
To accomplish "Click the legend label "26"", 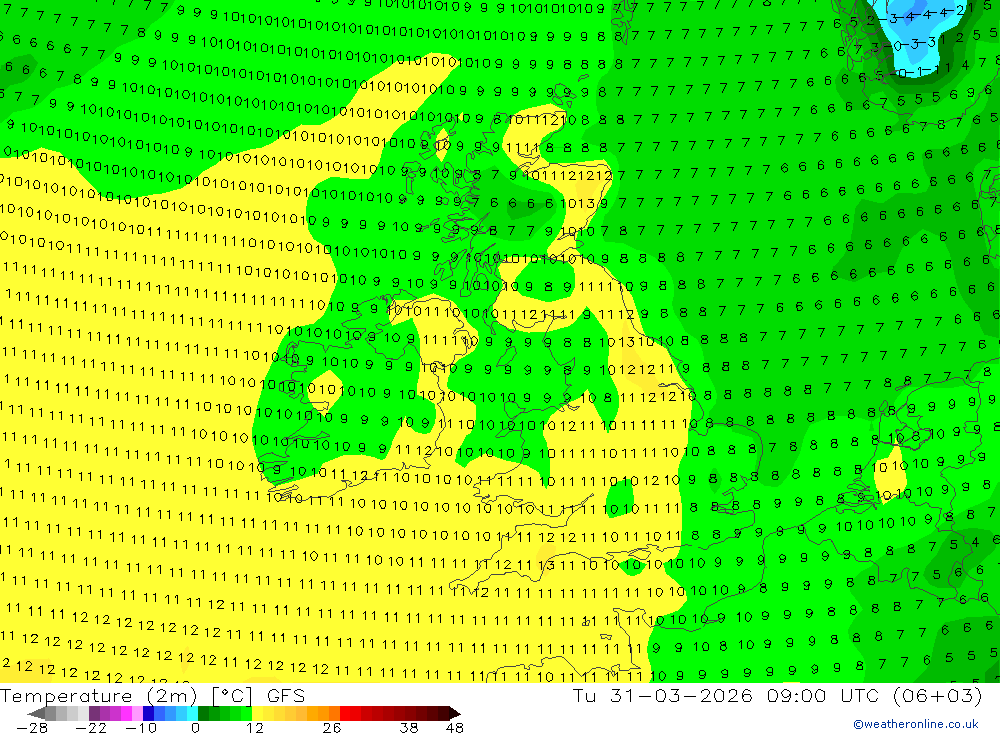I will [332, 727].
